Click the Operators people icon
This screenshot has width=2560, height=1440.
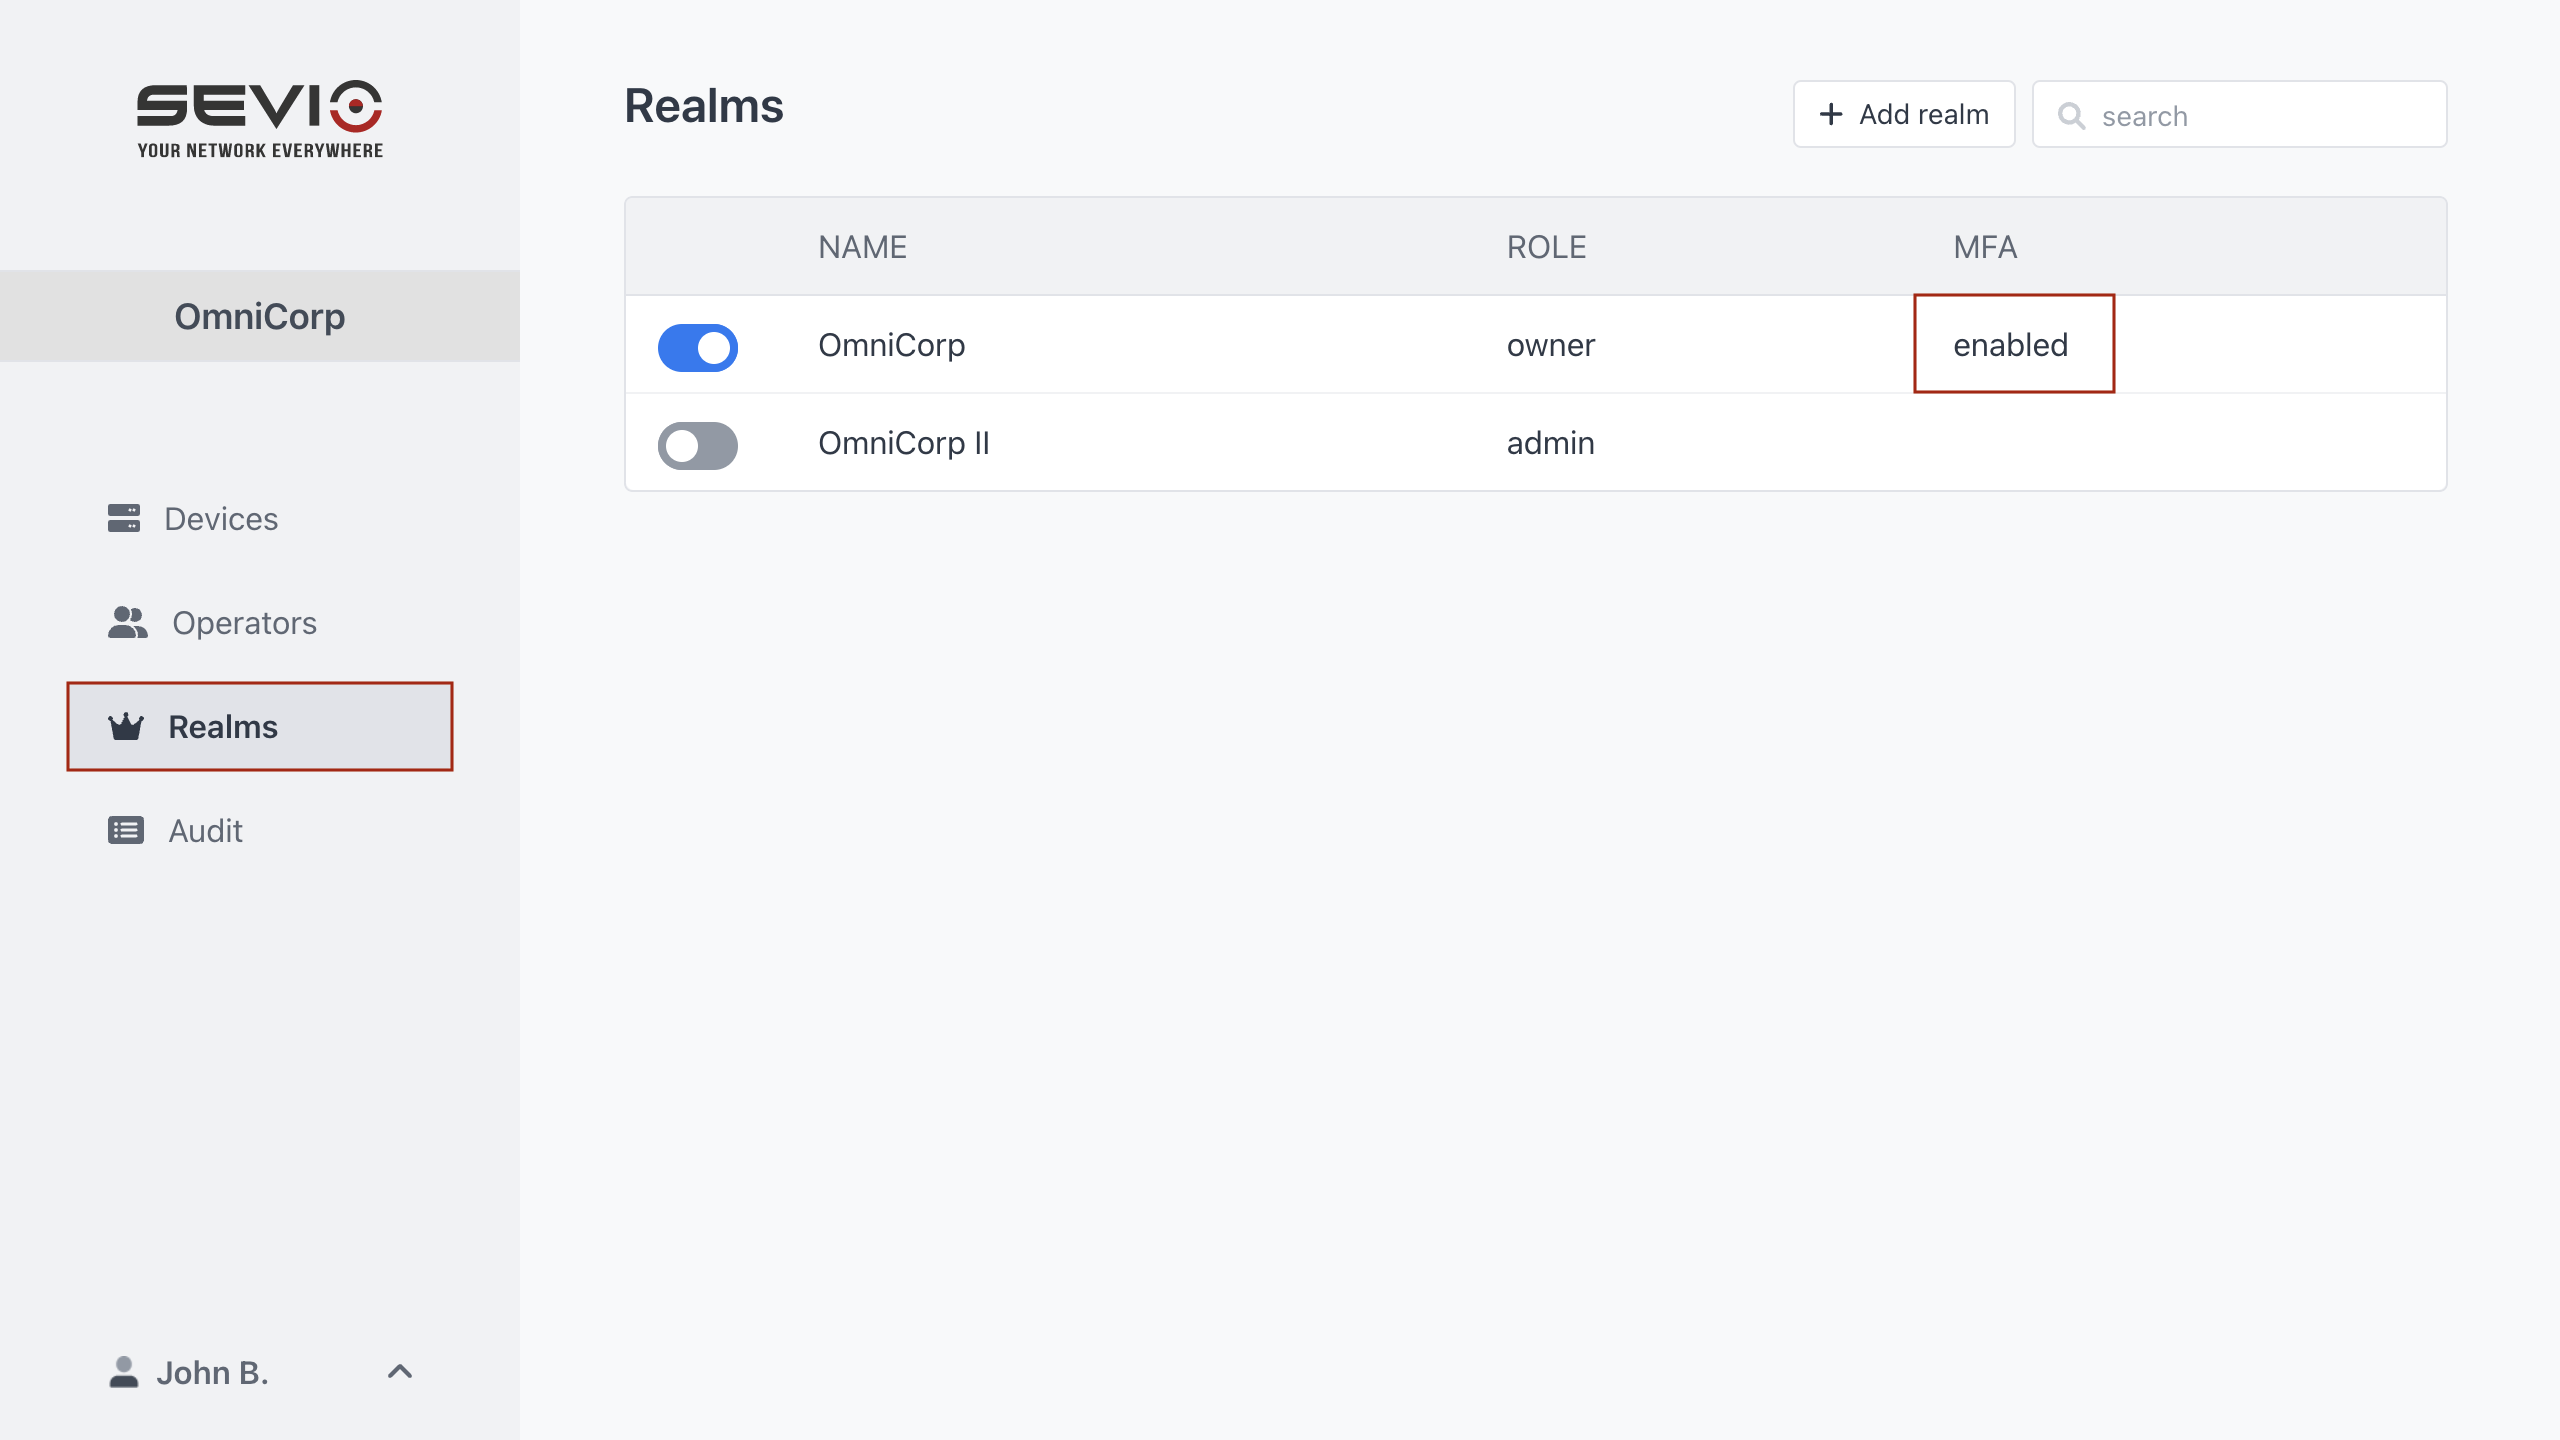click(127, 622)
